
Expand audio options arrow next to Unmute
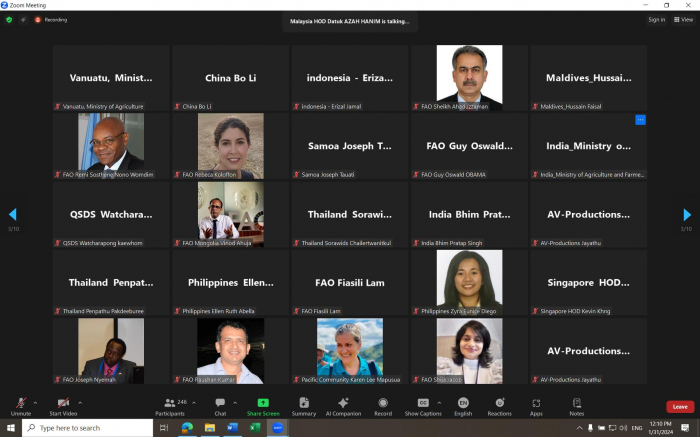click(x=35, y=402)
